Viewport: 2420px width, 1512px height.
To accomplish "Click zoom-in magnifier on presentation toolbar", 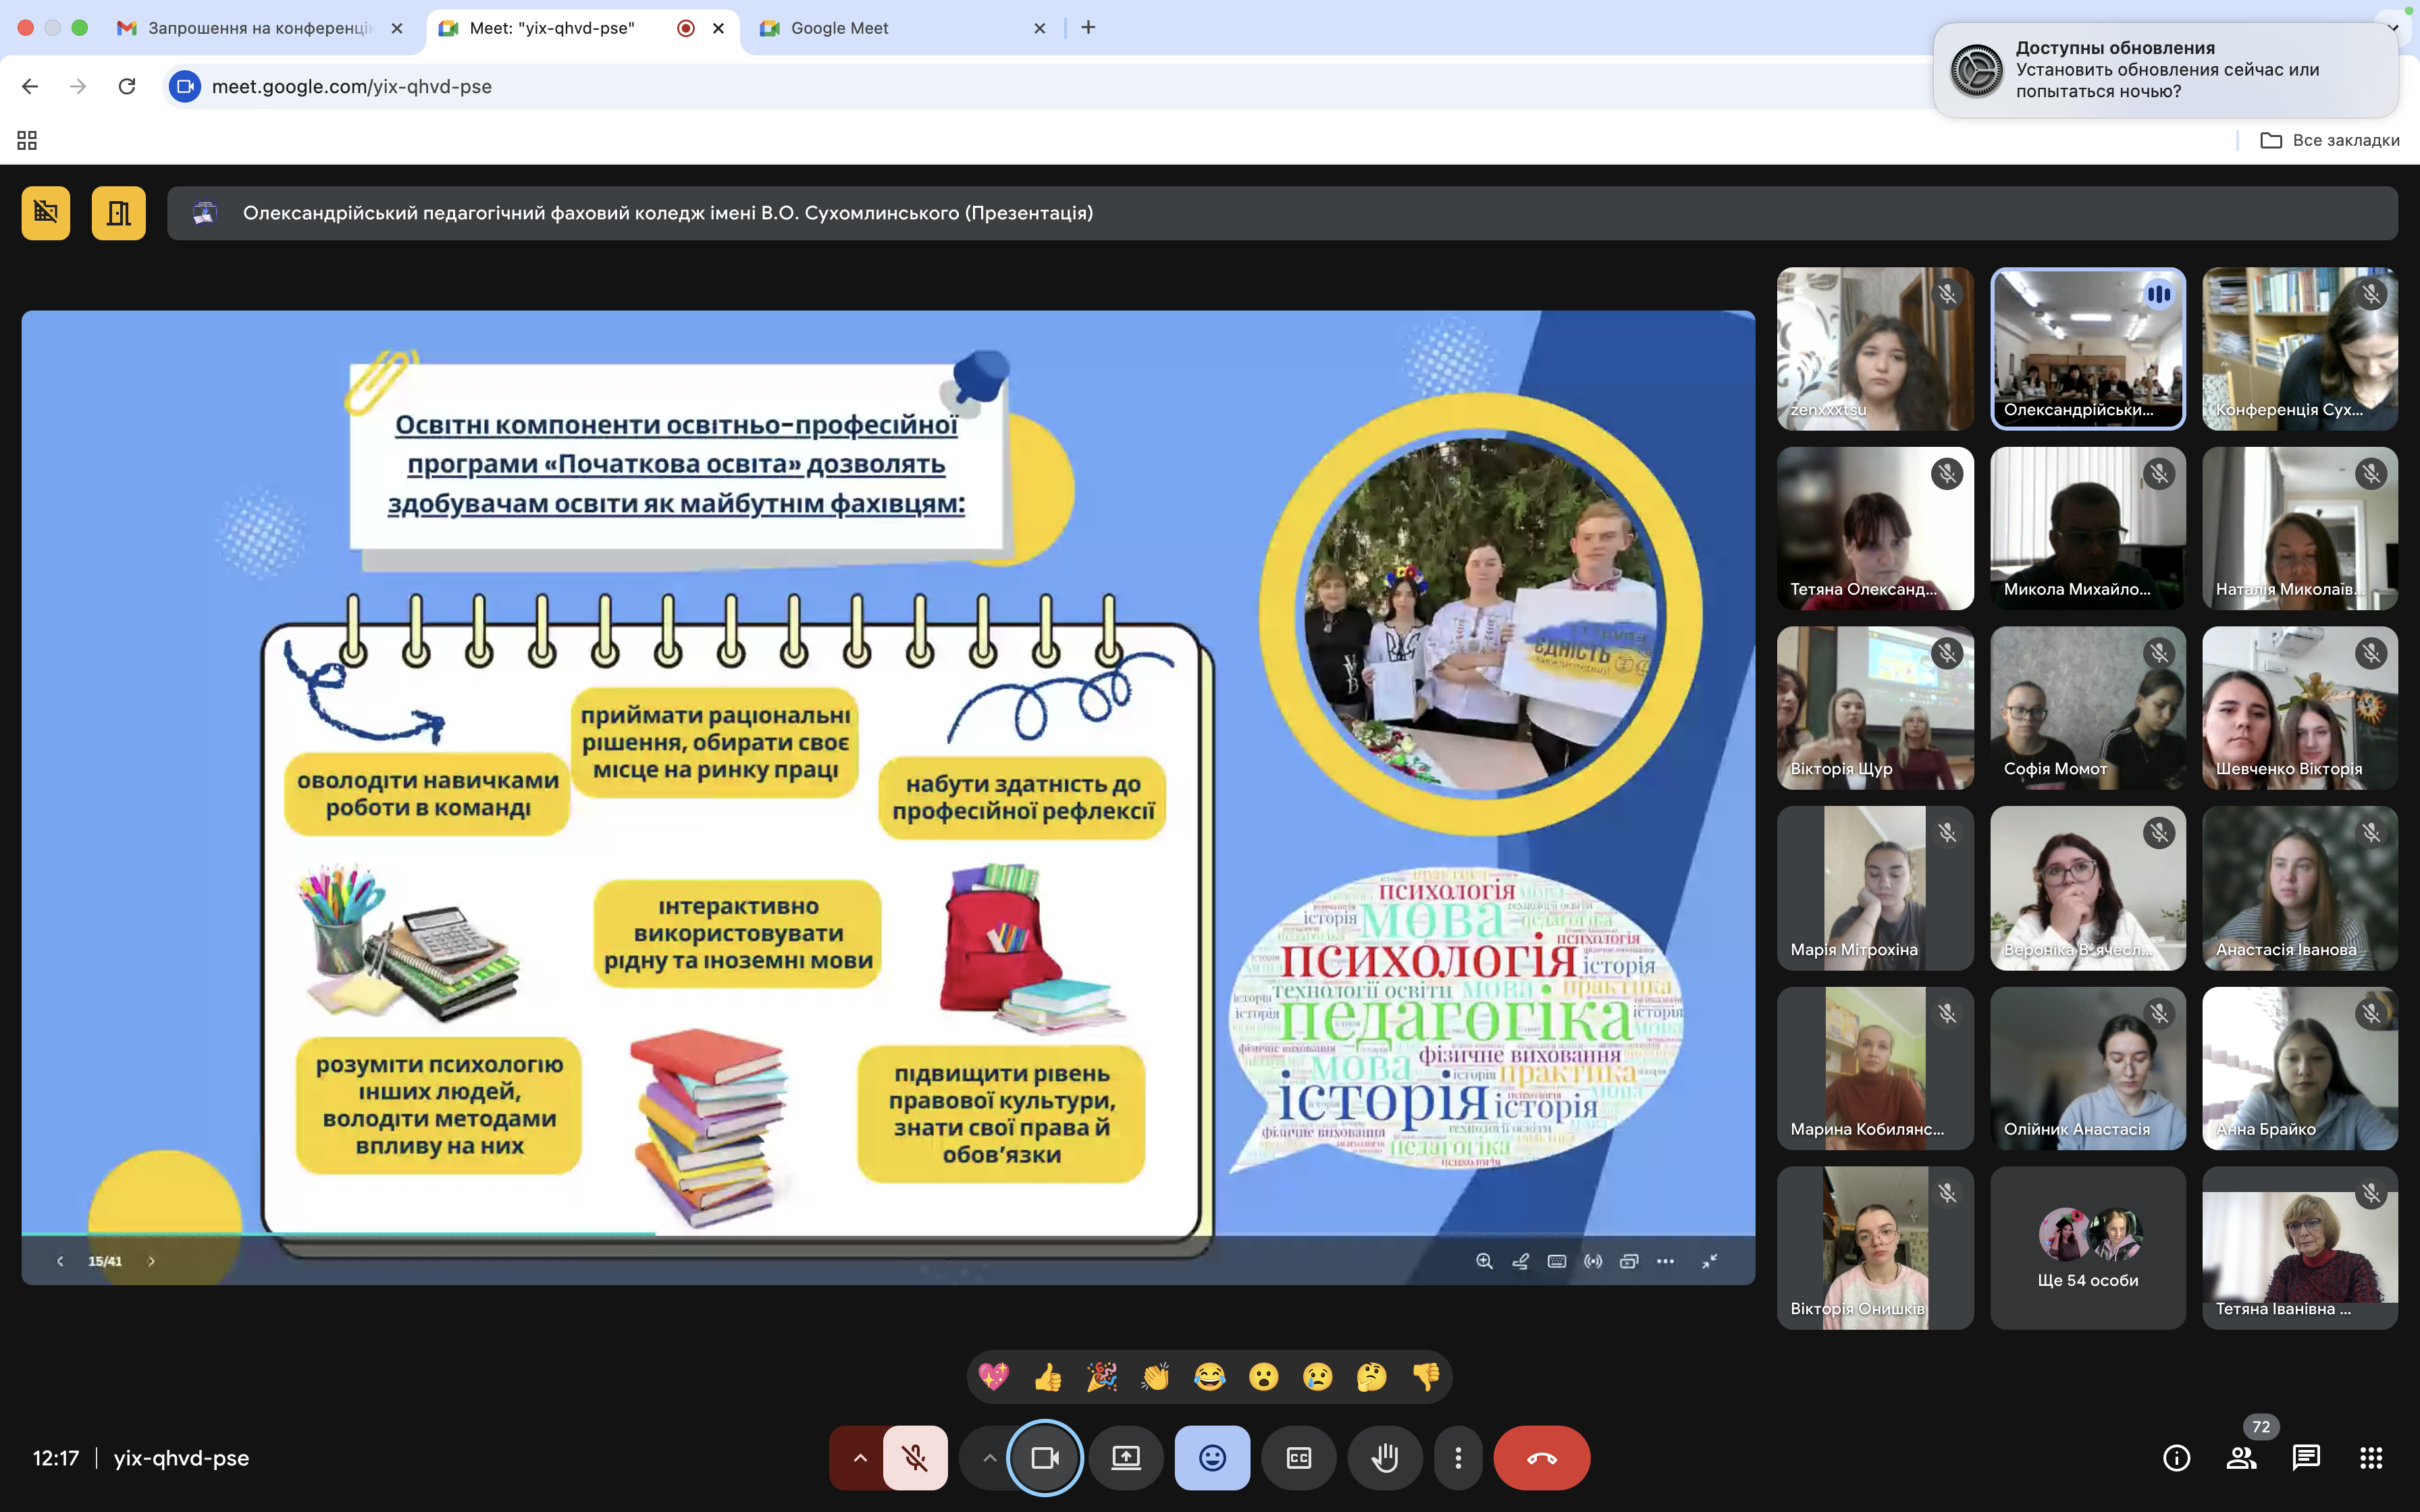I will coord(1484,1261).
